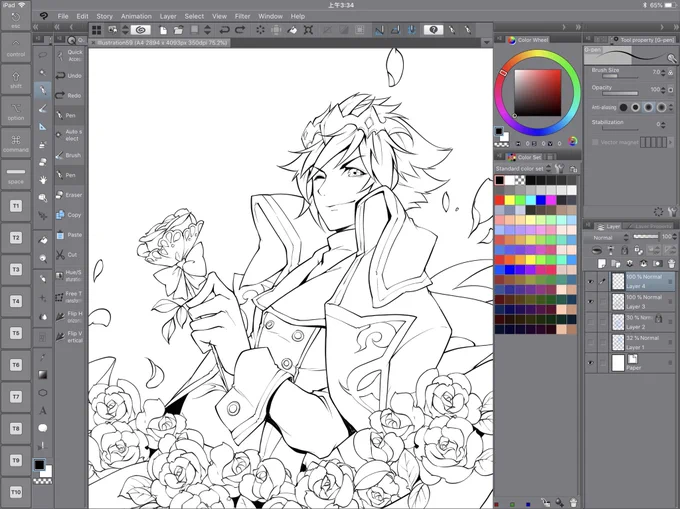Toggle visibility eye of Paper layer

point(590,363)
